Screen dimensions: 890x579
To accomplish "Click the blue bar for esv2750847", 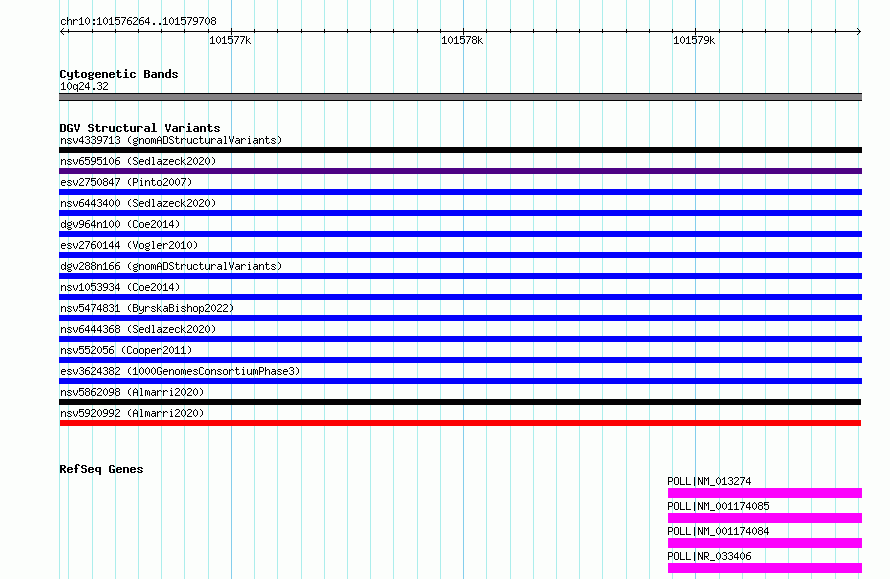I will (460, 192).
